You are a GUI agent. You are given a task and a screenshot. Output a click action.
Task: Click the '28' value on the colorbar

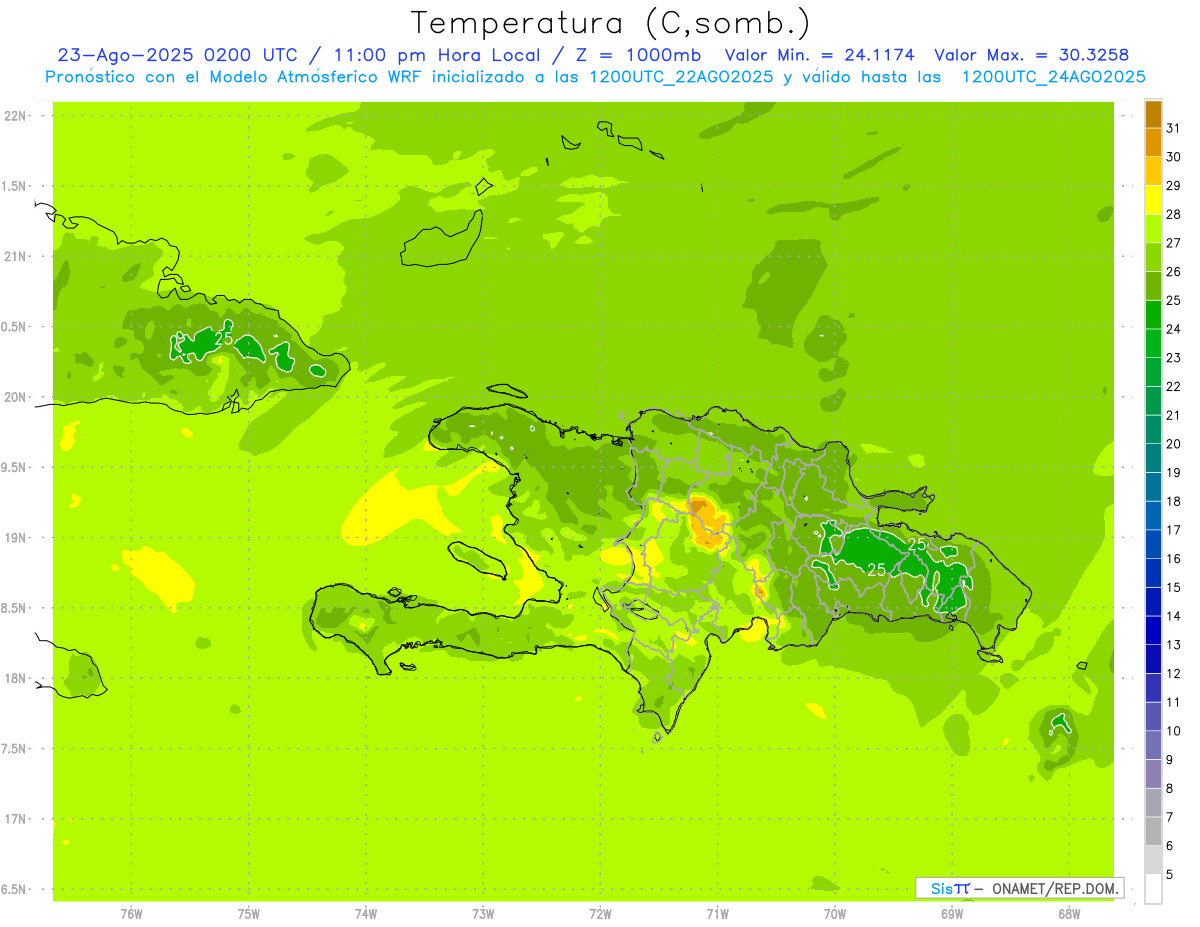(1174, 214)
